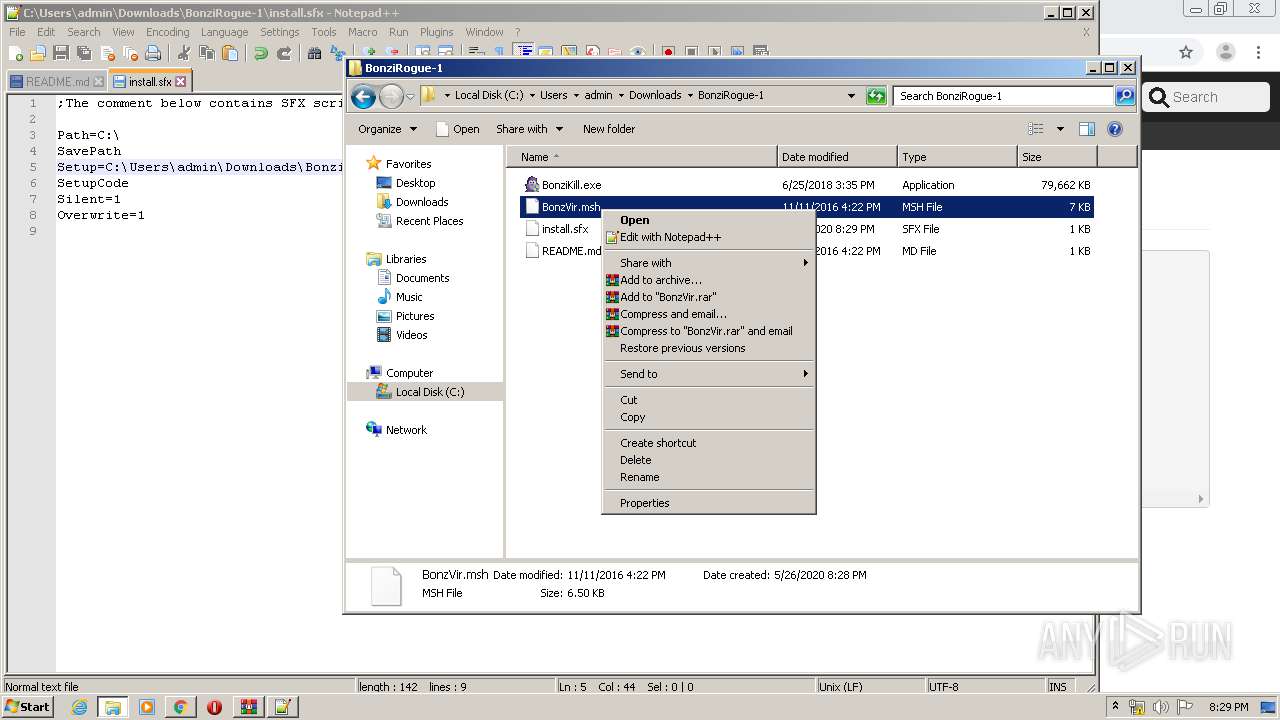Close the install.sfx tab
This screenshot has width=1280, height=720.
[x=181, y=82]
